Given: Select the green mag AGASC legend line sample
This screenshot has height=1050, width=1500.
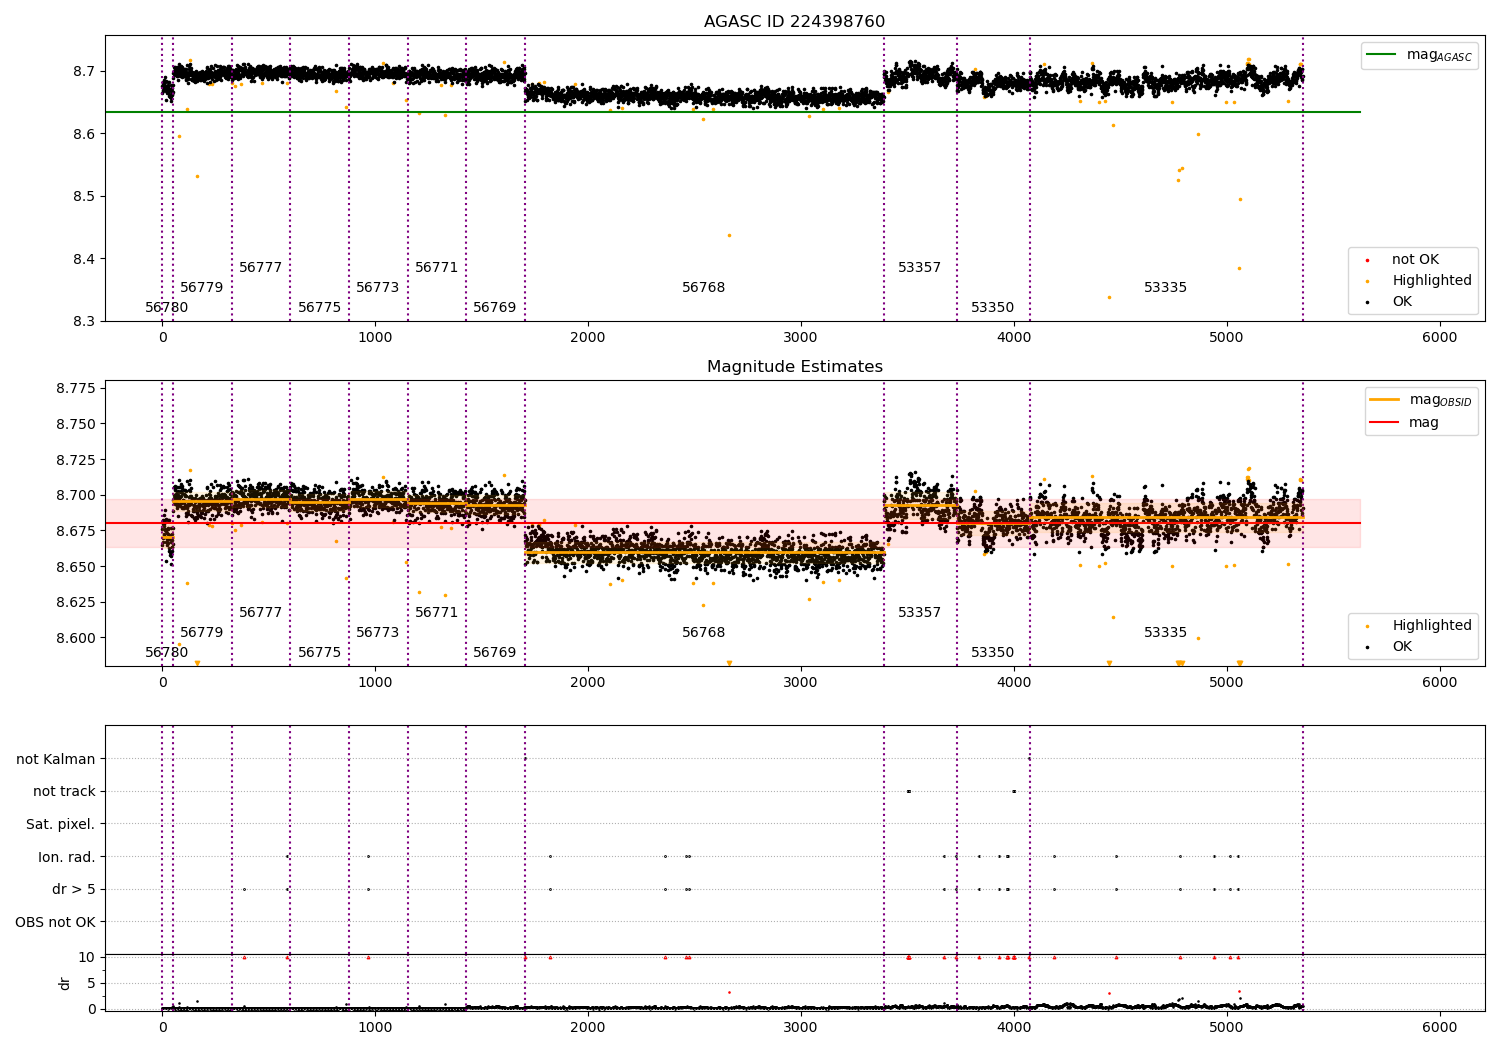Looking at the screenshot, I should (1382, 55).
